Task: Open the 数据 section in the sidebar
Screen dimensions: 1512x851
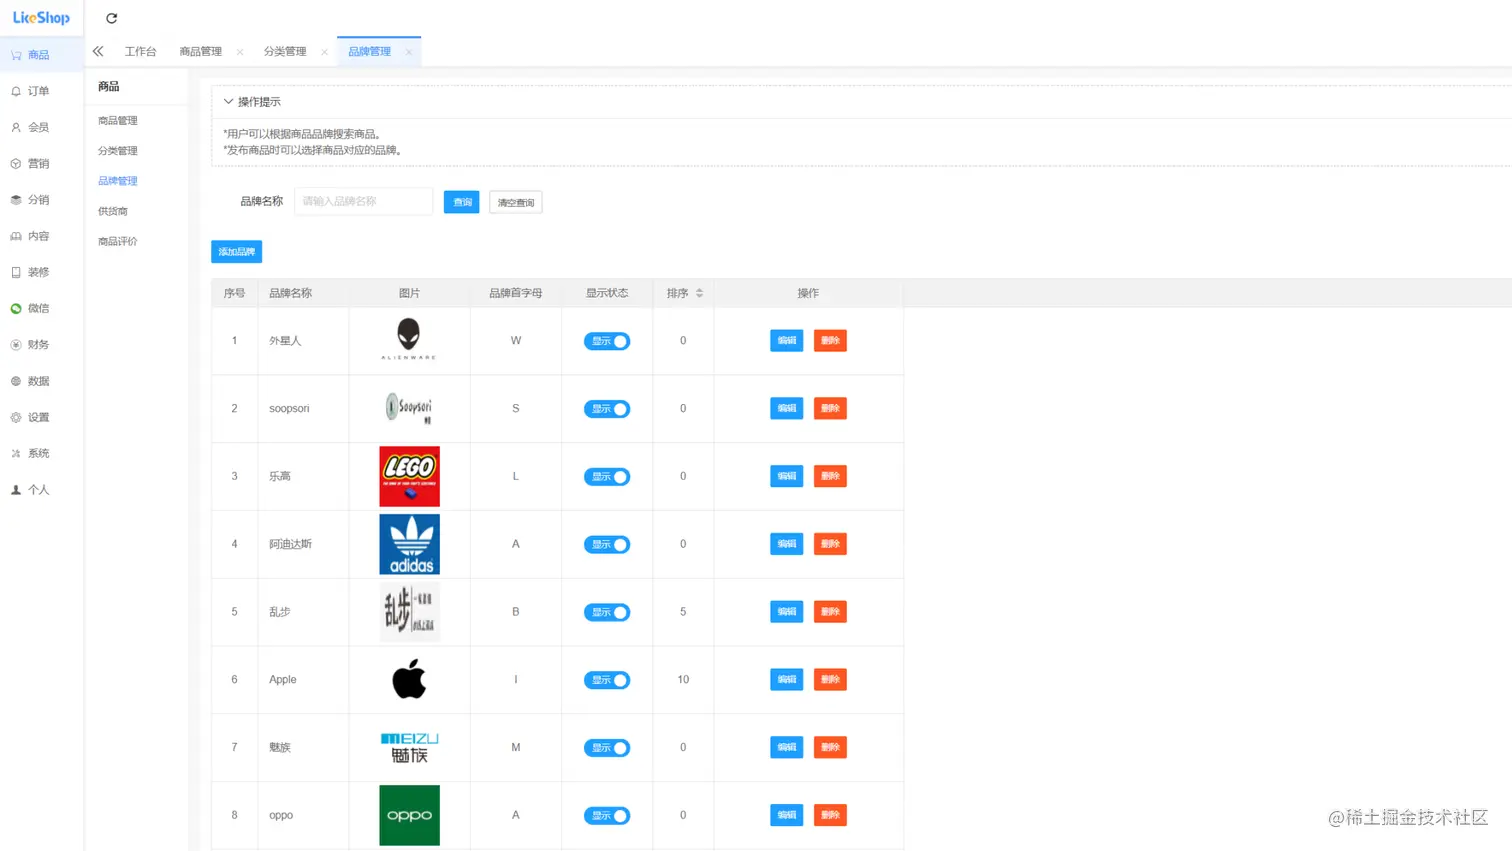Action: click(x=41, y=381)
